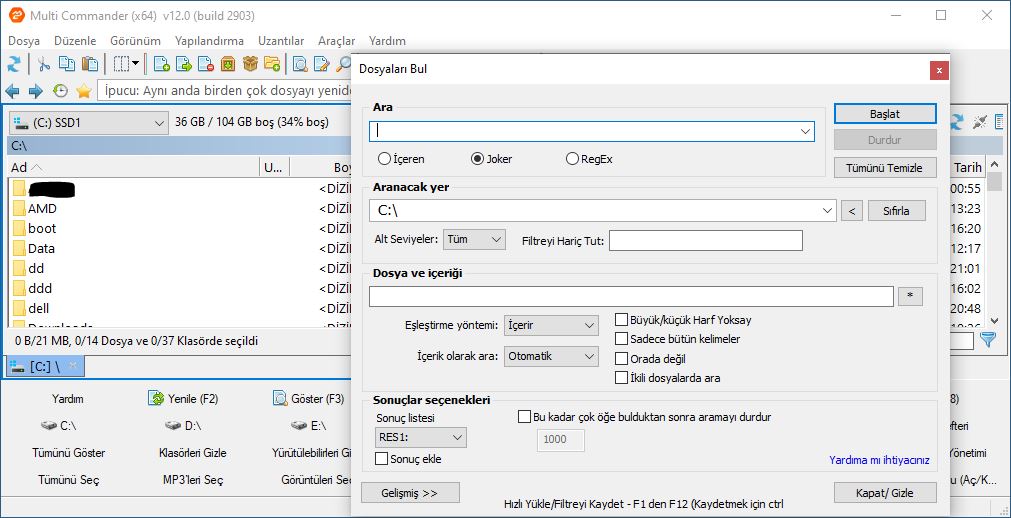This screenshot has height=518, width=1011.
Task: Click the Yardıma mı ihtiyacınız link
Action: click(879, 460)
